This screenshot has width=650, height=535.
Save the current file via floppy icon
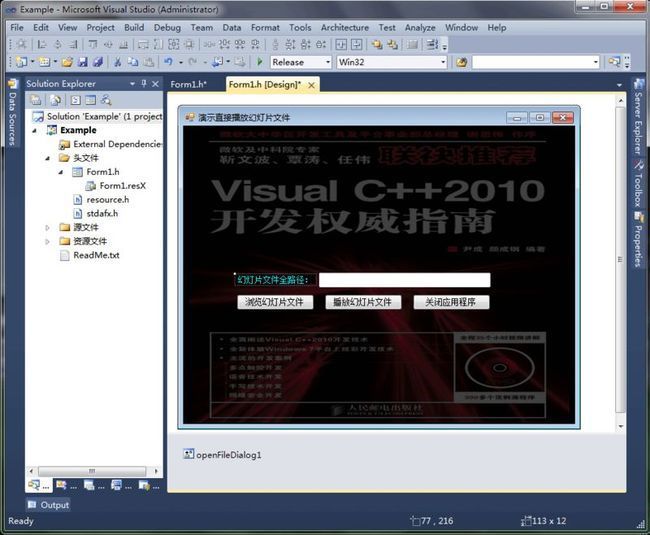point(83,62)
